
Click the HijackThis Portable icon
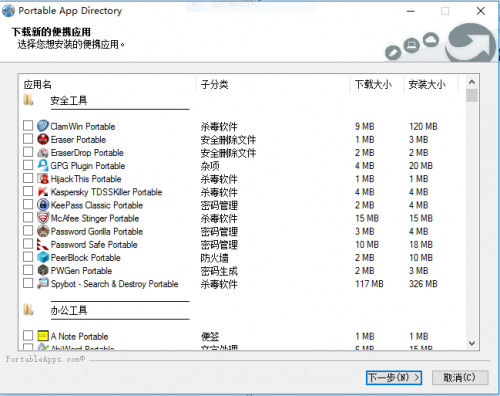click(43, 178)
